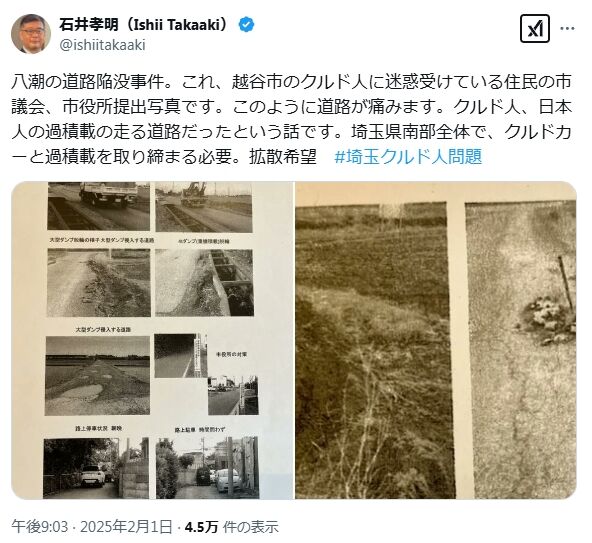Image resolution: width=592 pixels, height=543 pixels.
Task: Click the pothole road photo in the collage
Action: coord(98,376)
